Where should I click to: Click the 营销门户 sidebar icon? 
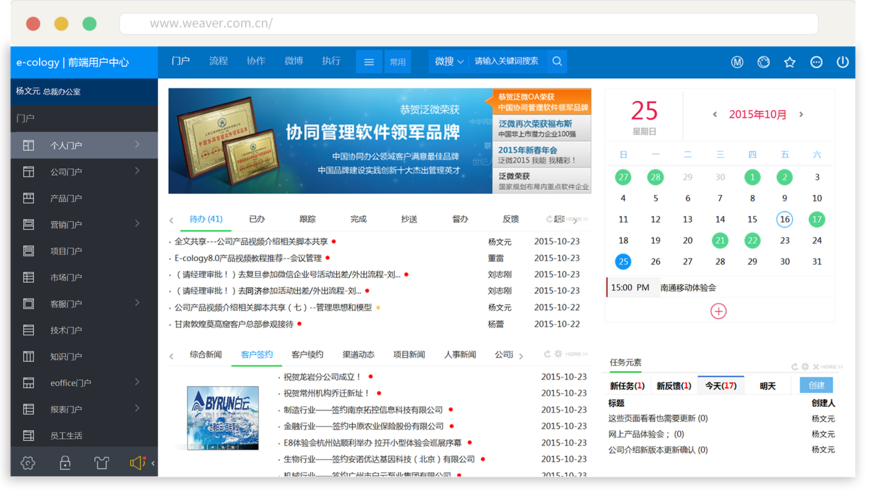point(28,224)
